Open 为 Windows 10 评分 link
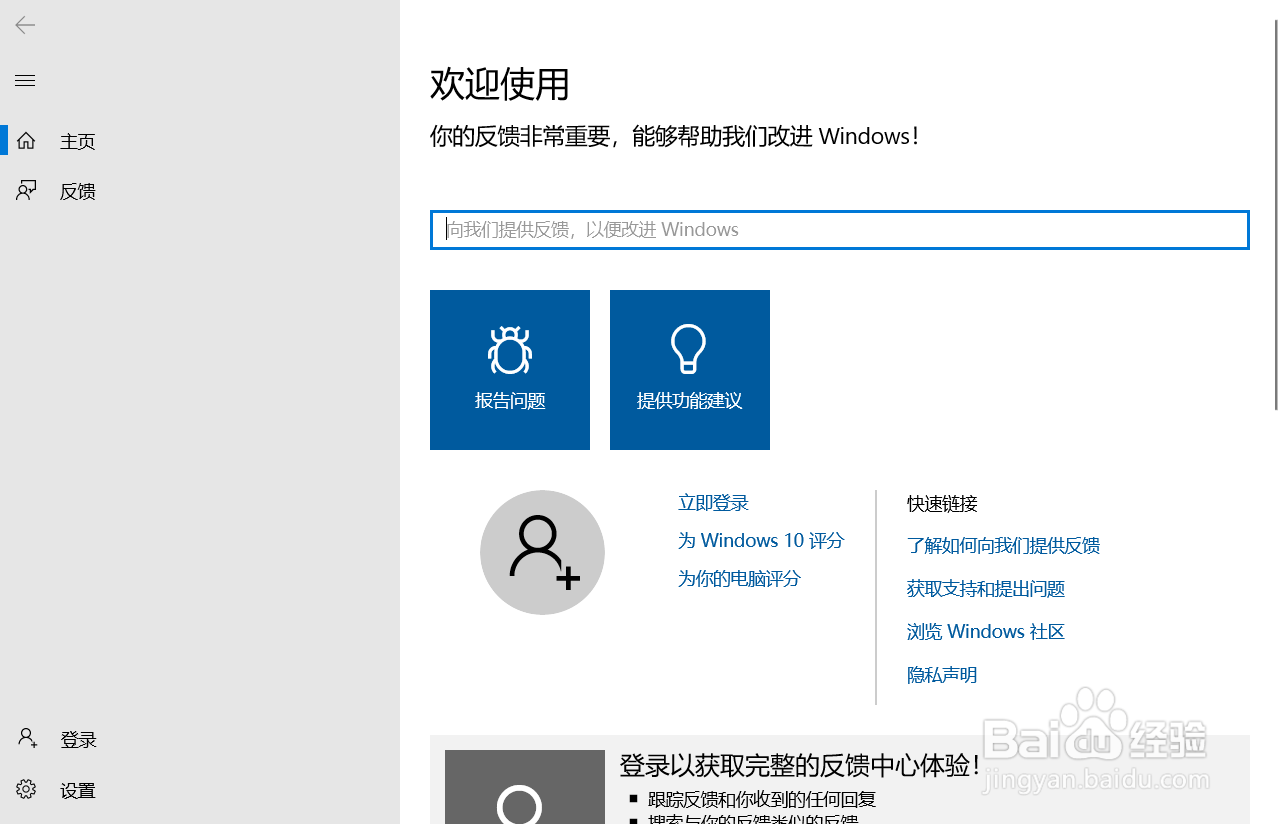This screenshot has width=1280, height=824. [761, 541]
